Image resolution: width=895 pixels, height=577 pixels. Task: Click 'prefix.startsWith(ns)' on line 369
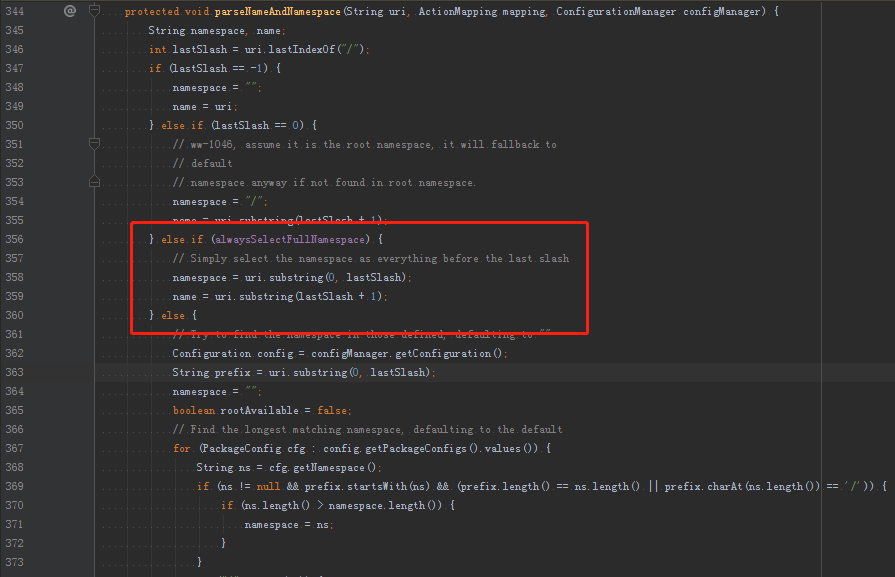(367, 487)
